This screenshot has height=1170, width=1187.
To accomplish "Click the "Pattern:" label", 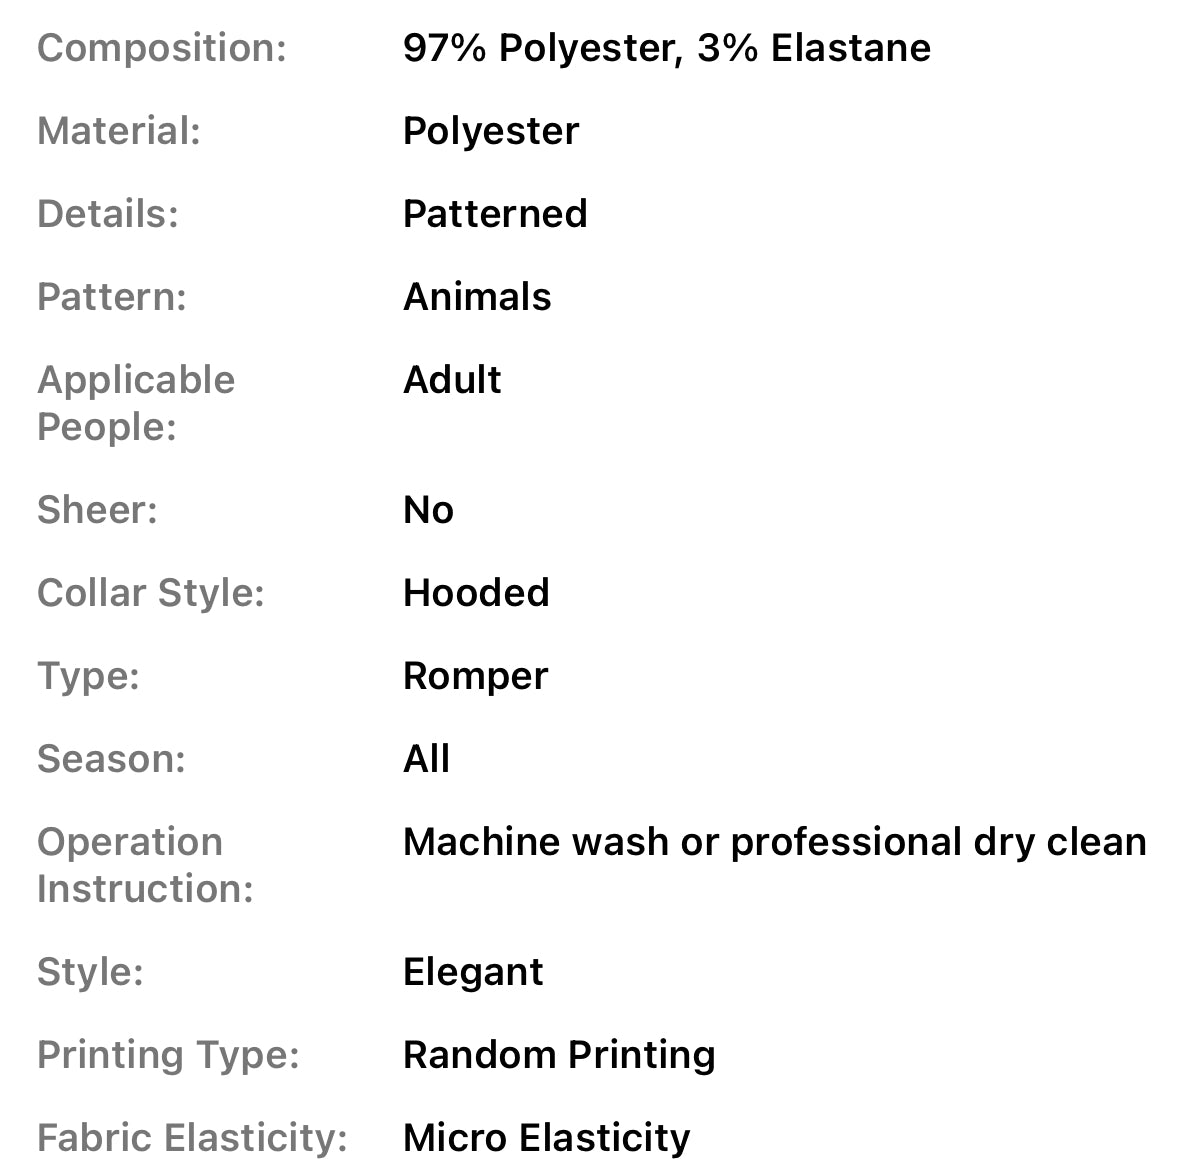I will point(112,297).
